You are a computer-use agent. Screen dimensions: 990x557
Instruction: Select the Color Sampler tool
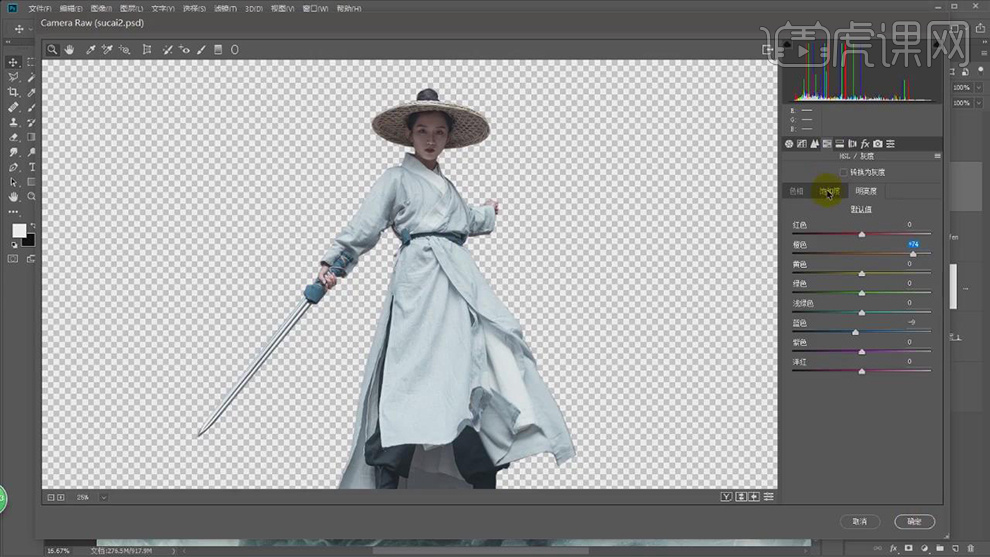pos(107,49)
